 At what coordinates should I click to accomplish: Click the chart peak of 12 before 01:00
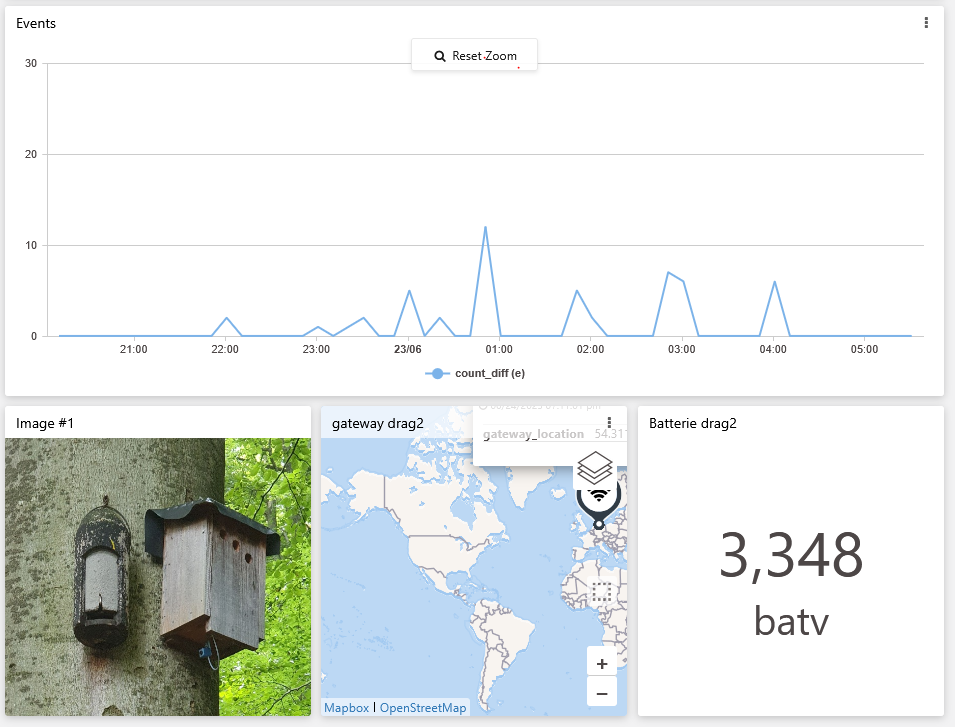[485, 227]
